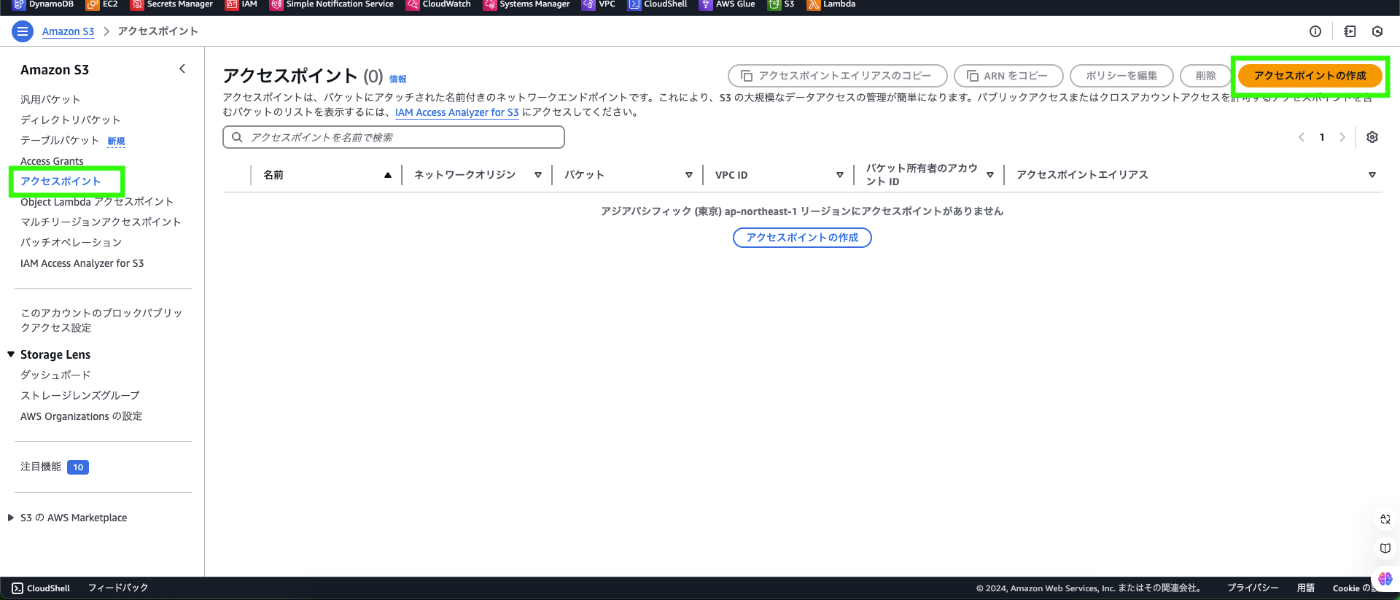The height and width of the screenshot is (600, 1400).
Task: Open IAM Access Analyzer for S3 in sidebar
Action: (82, 264)
